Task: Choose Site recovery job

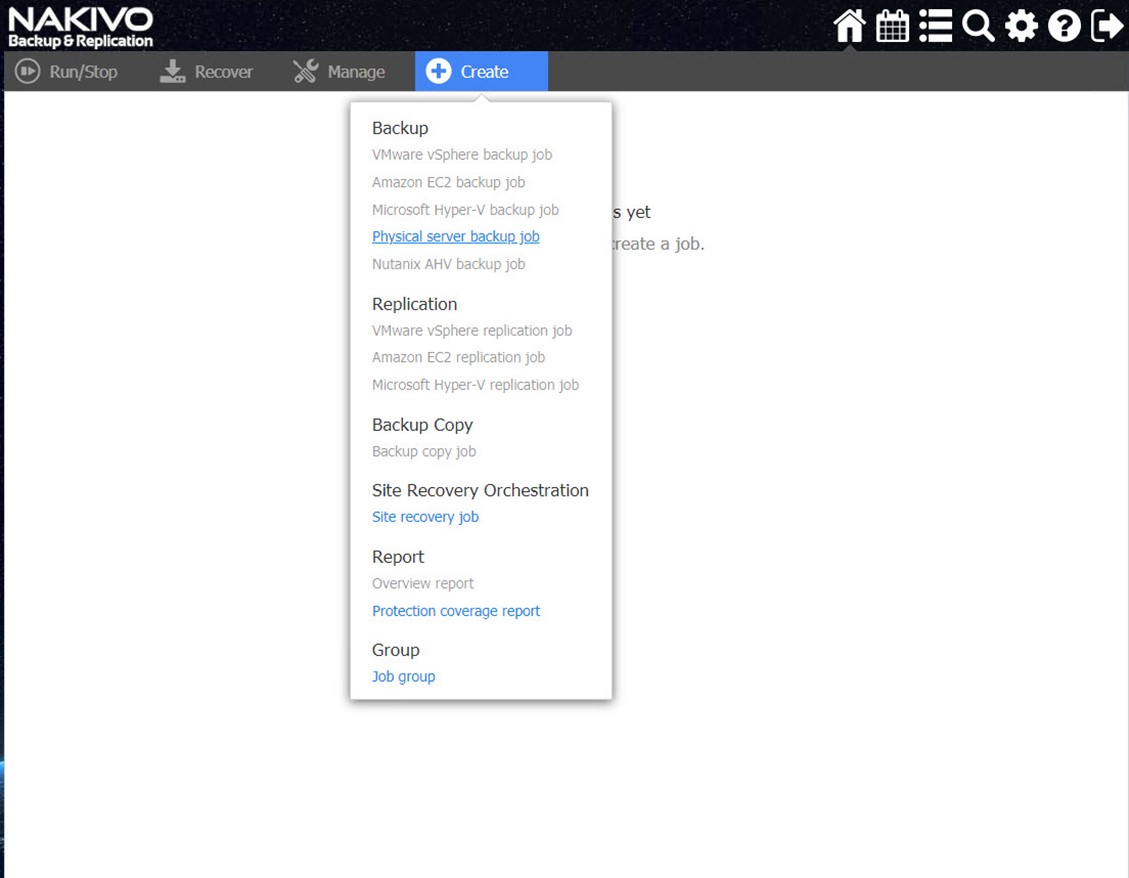Action: (426, 517)
